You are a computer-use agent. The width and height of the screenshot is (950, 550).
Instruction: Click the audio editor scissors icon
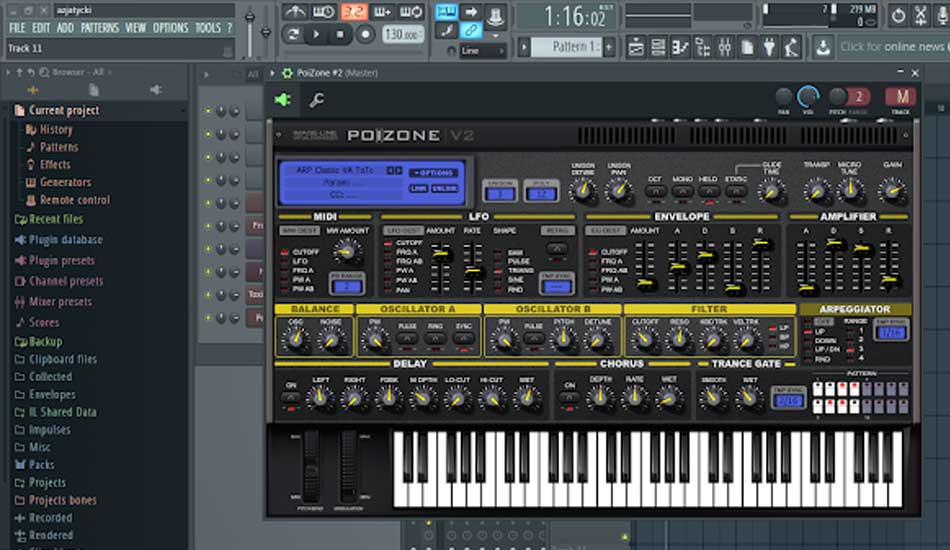tap(921, 16)
